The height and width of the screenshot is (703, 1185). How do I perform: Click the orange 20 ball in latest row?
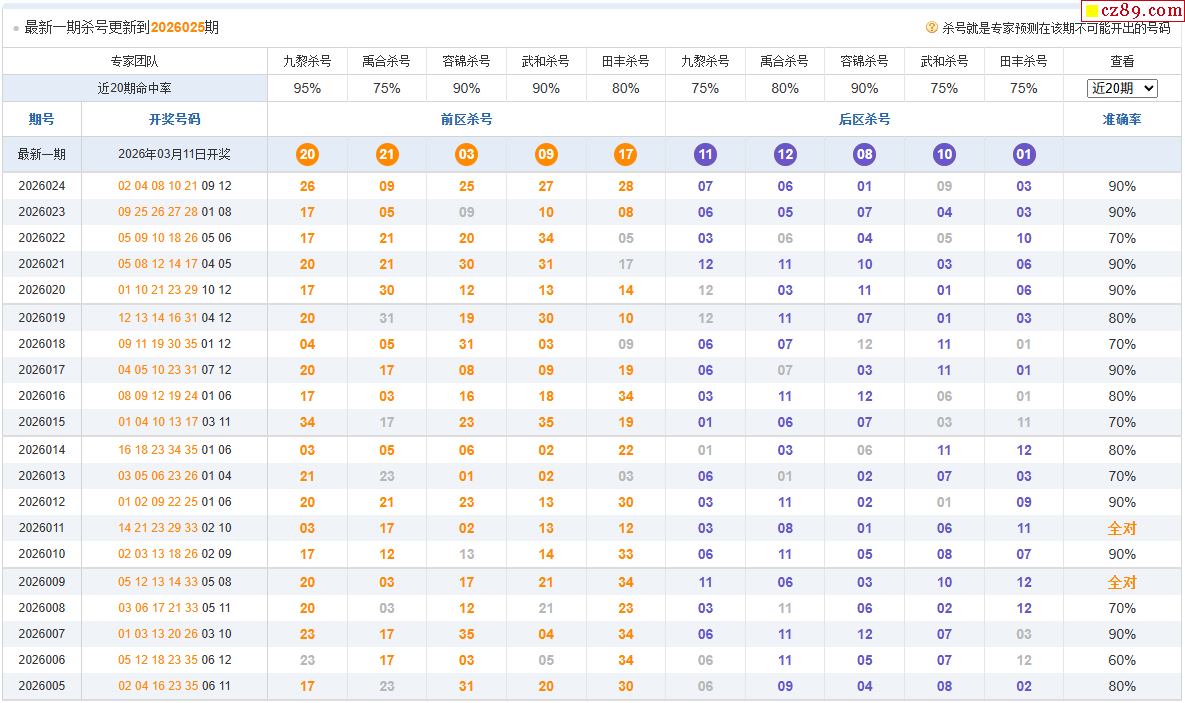[x=307, y=155]
